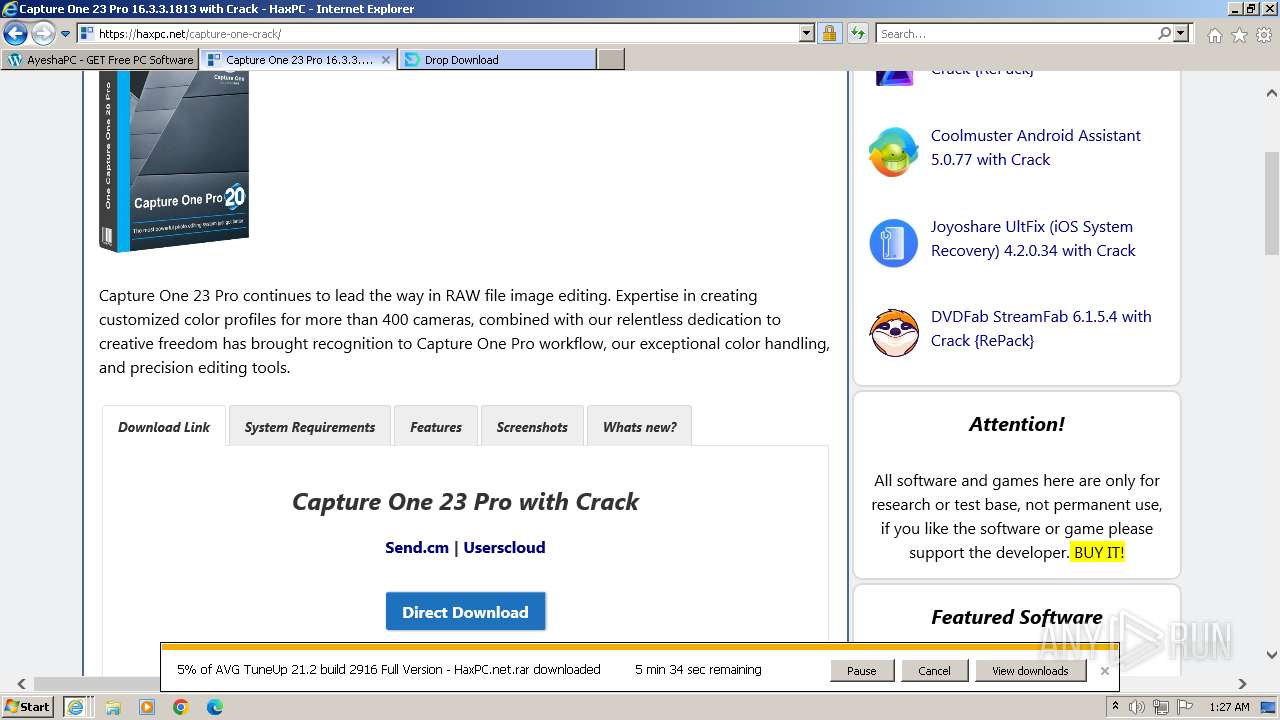This screenshot has height=720, width=1280.
Task: Click View downloads button
Action: pyautogui.click(x=1030, y=671)
